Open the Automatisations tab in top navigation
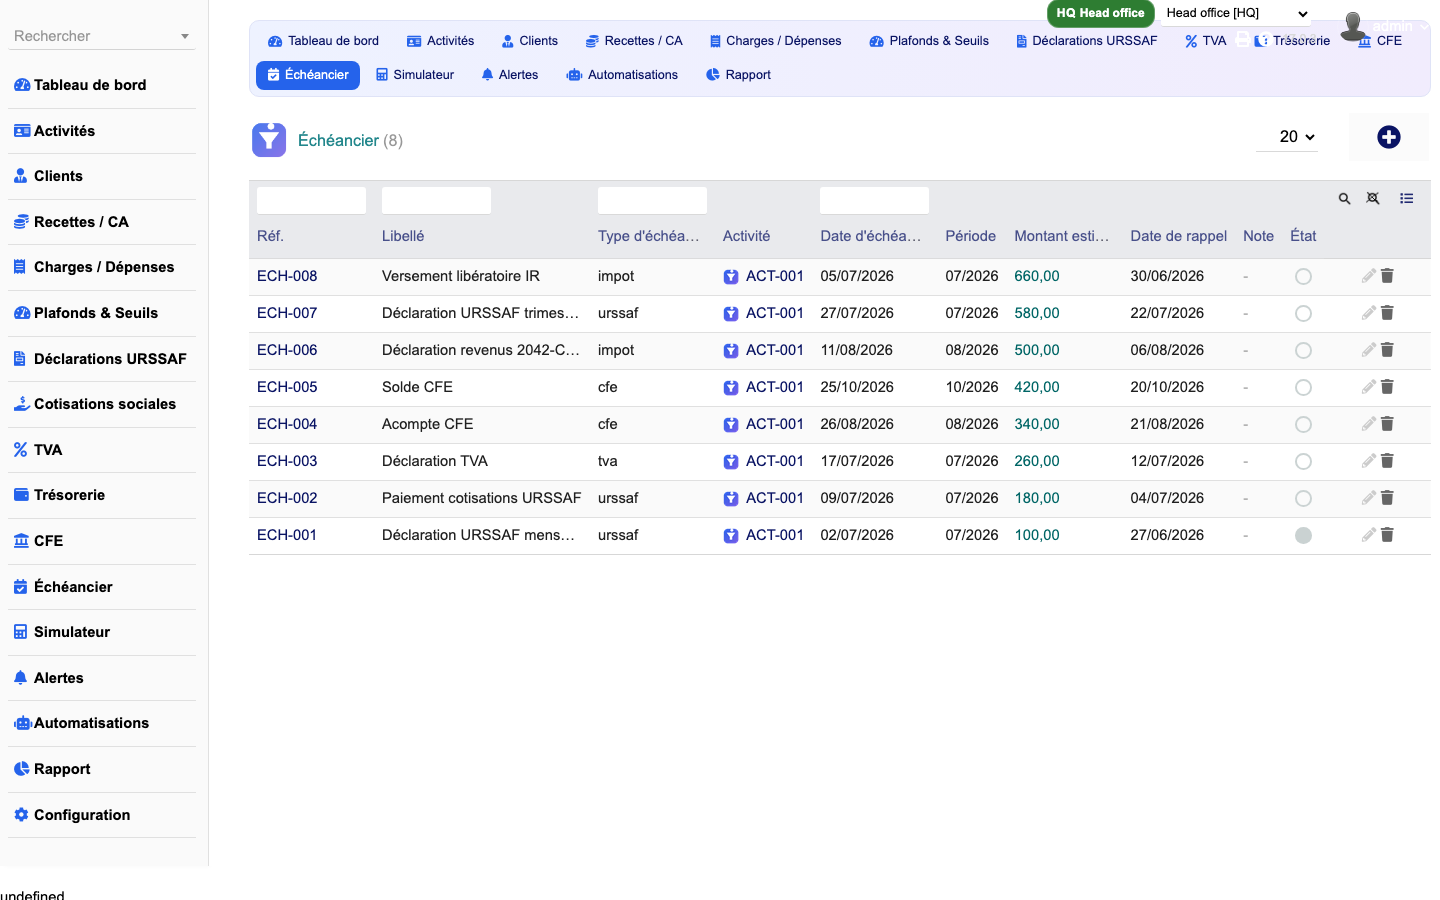 [622, 75]
